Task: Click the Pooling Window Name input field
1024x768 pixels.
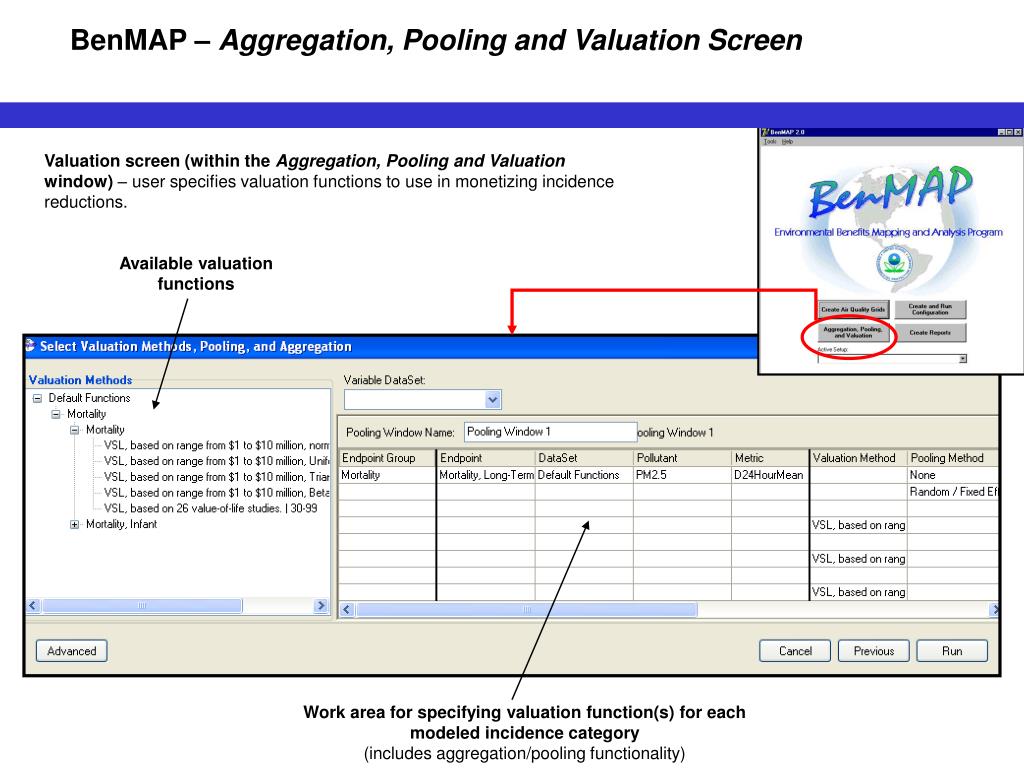Action: tap(551, 432)
